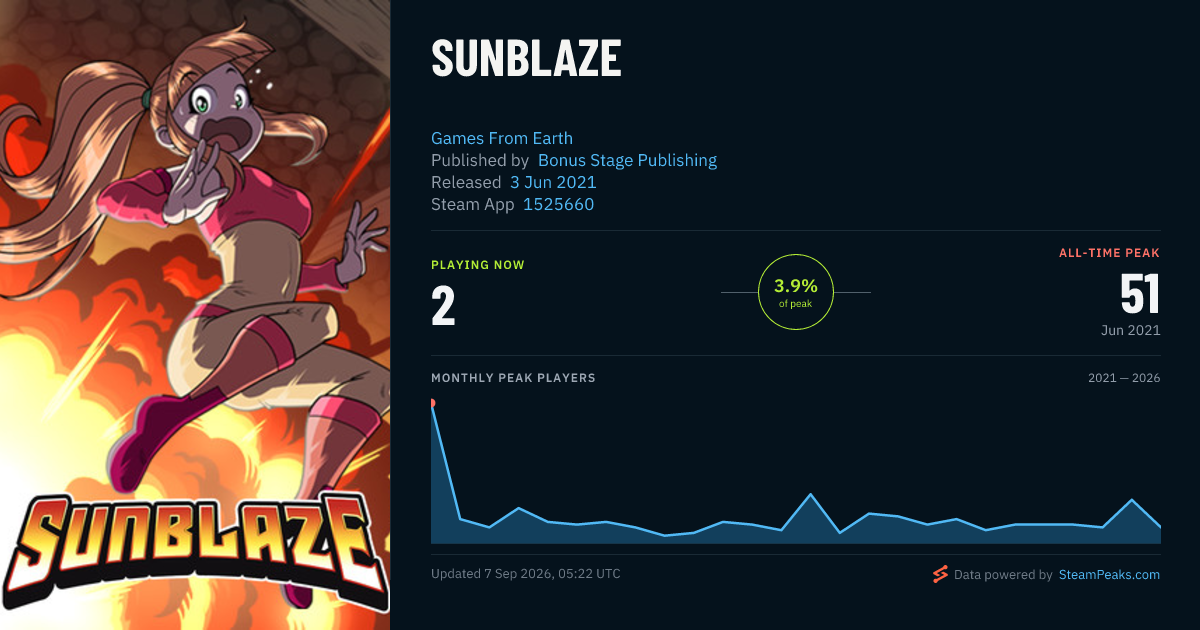Click the SUNBLAZE game title heading
The width and height of the screenshot is (1200, 630).
526,59
